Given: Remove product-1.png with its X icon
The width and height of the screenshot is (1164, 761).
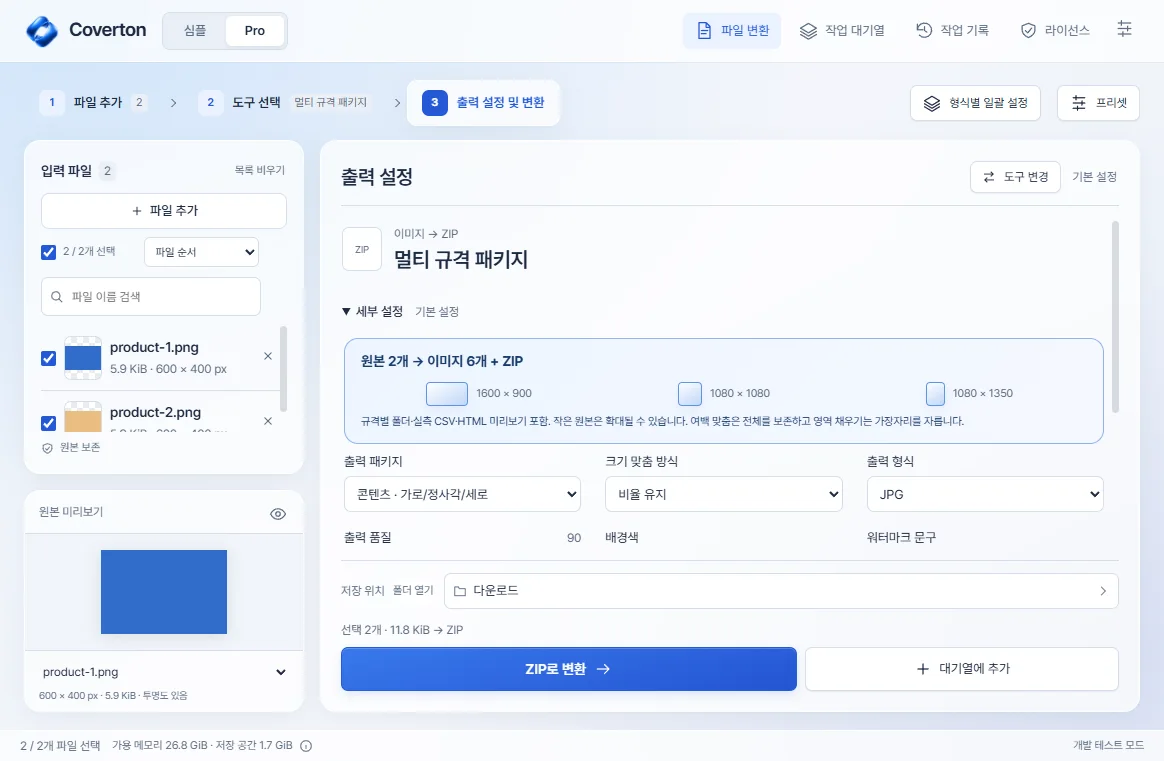Looking at the screenshot, I should point(268,356).
